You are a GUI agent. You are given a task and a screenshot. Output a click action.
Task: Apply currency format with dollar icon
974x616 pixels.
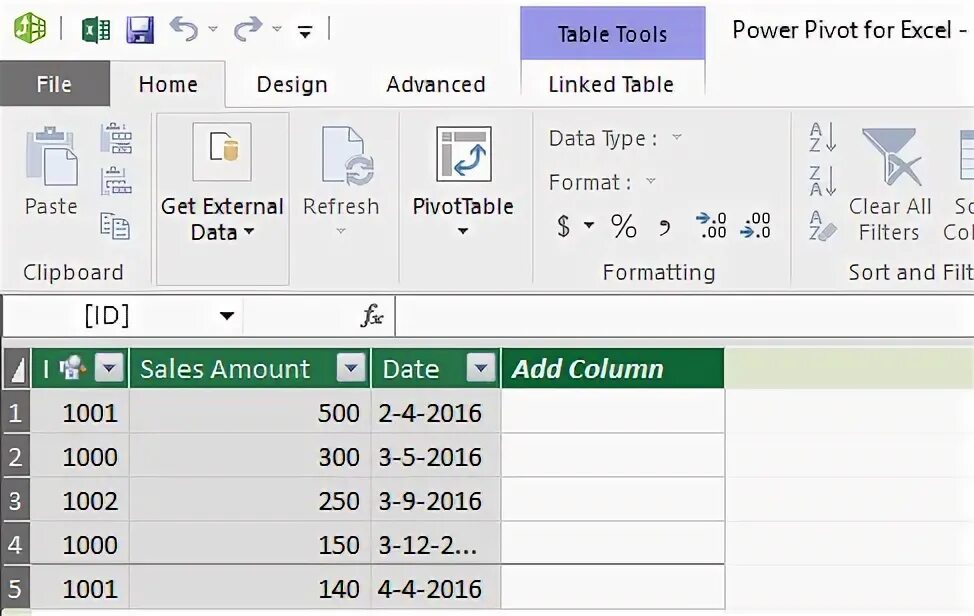[x=563, y=226]
